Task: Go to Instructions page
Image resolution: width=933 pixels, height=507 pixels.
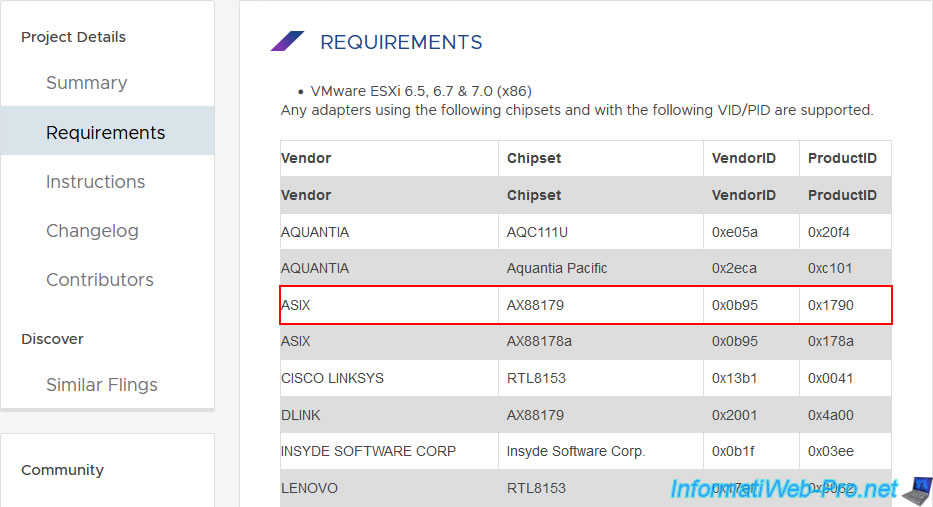Action: point(95,181)
